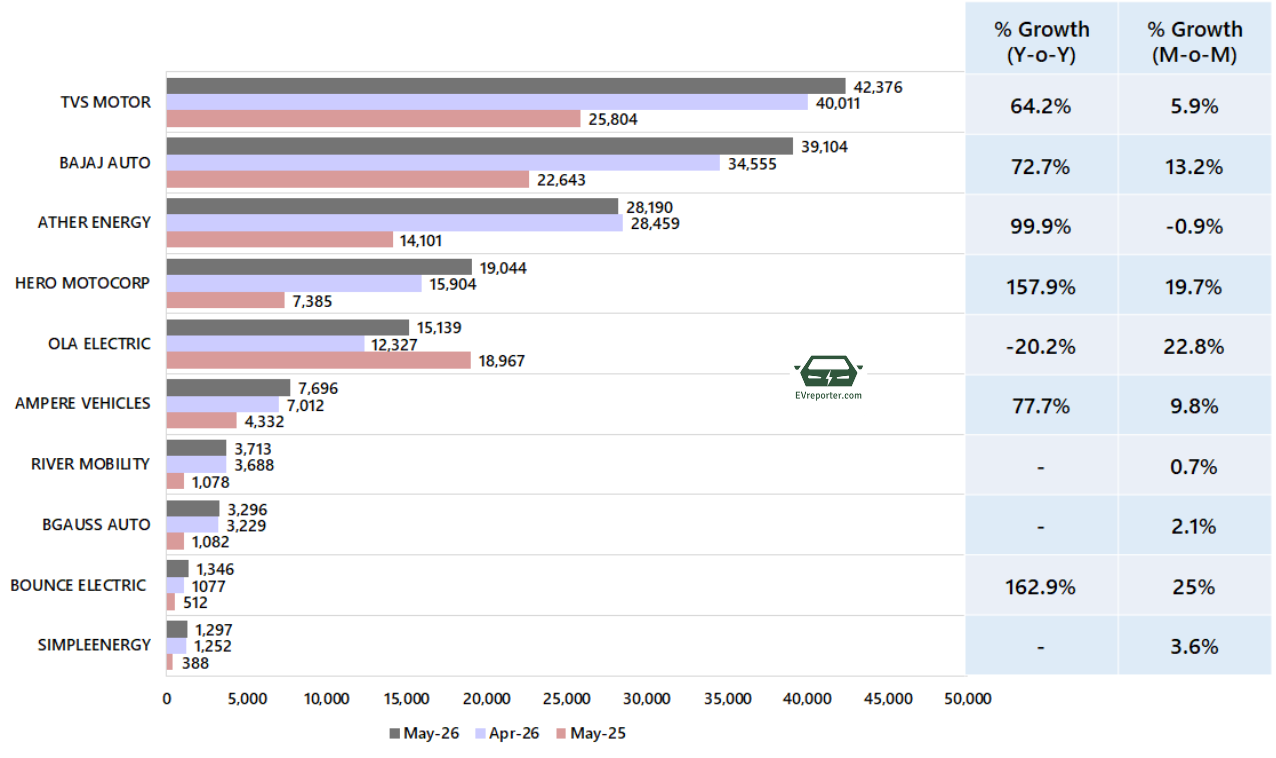Click the 157.9% Y-o-Y growth cell
Viewport: 1276px width, 758px height.
point(1041,287)
